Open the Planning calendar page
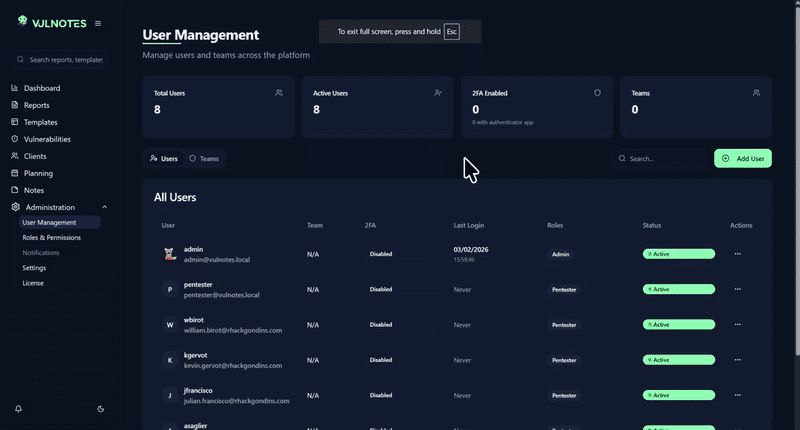Screen dimensions: 800x430 tap(39, 173)
